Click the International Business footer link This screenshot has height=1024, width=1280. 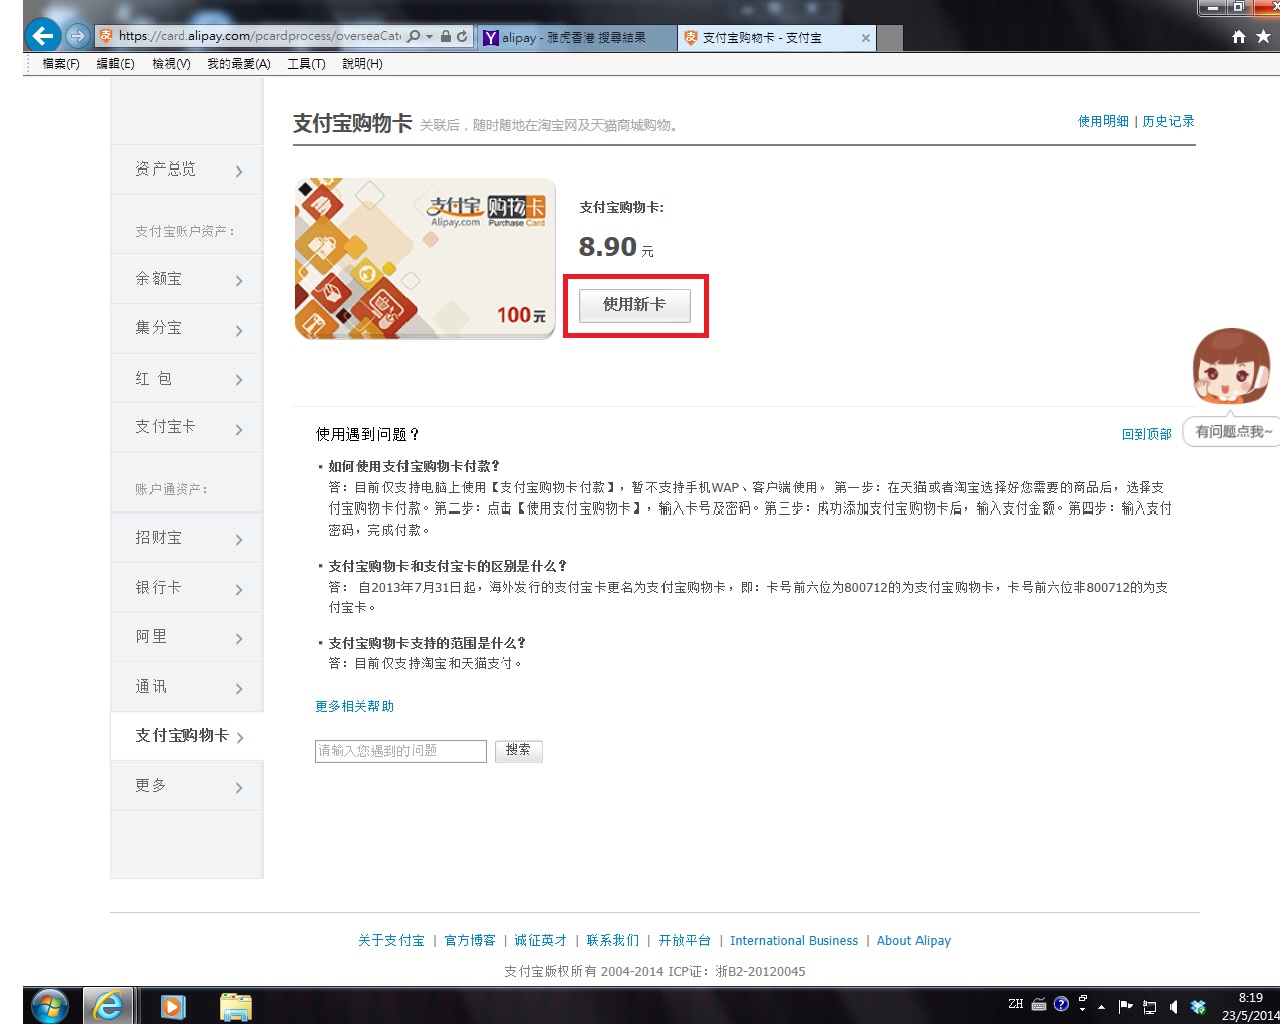pyautogui.click(x=794, y=940)
